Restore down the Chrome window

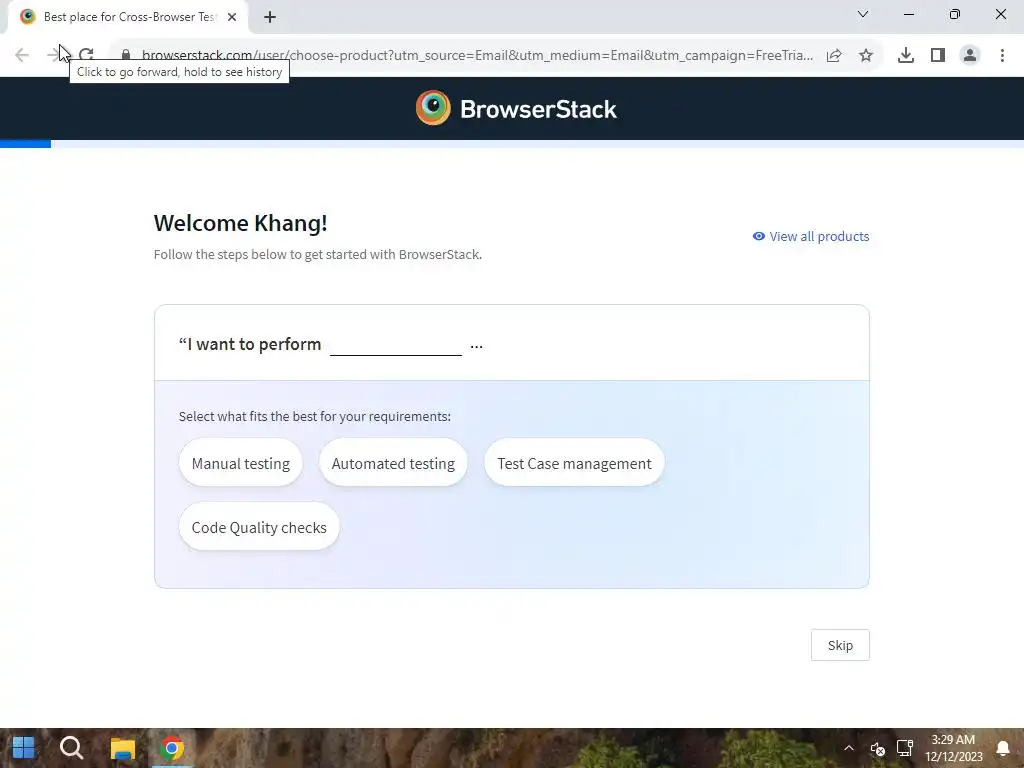click(x=955, y=14)
